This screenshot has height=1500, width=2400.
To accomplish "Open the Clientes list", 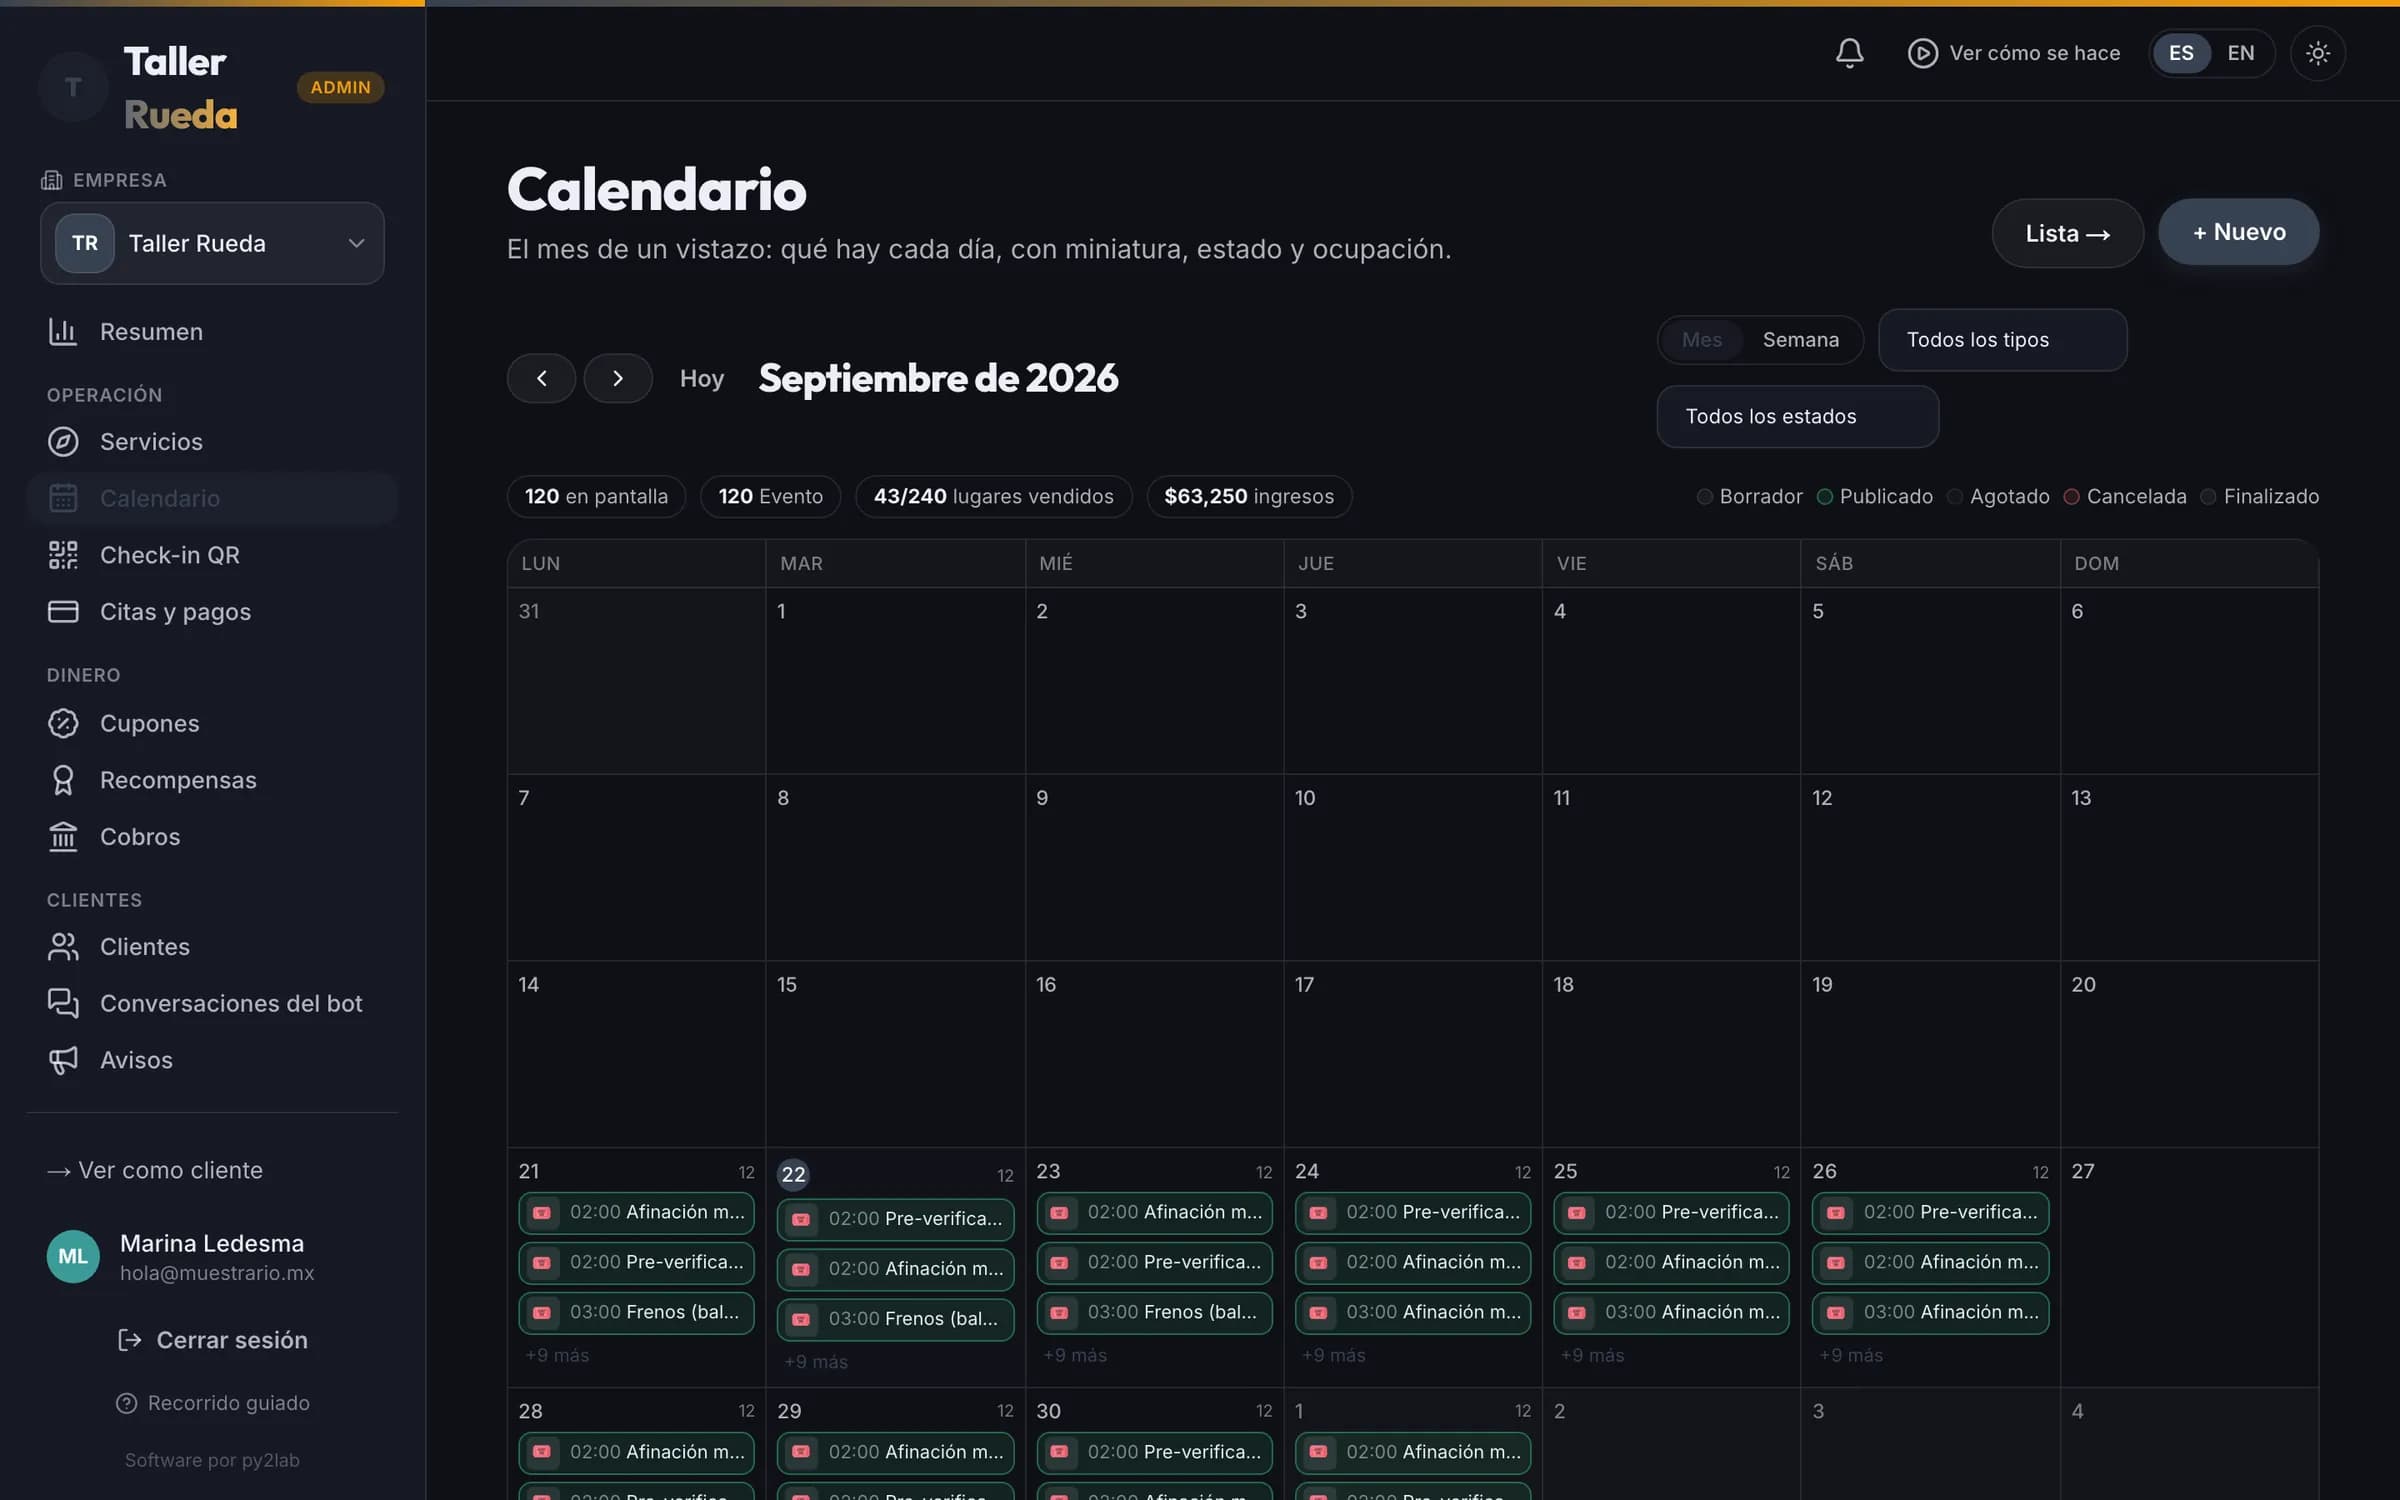I will click(212, 946).
